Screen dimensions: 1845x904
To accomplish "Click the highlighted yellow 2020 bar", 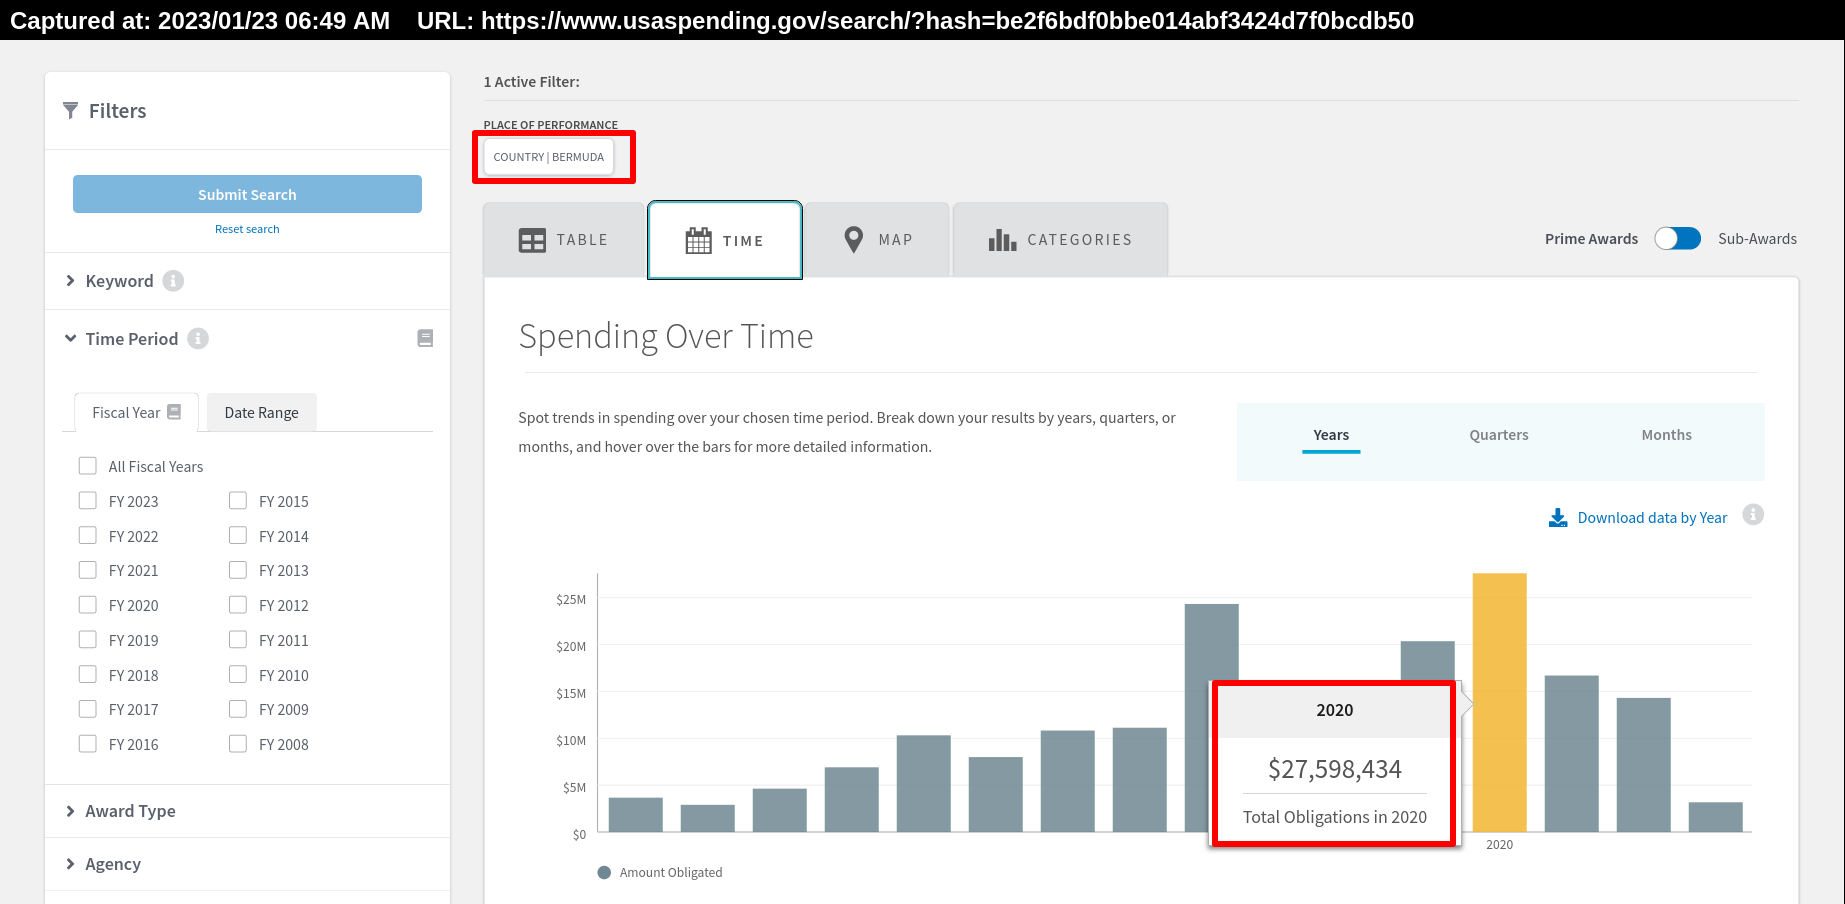I will pos(1499,702).
